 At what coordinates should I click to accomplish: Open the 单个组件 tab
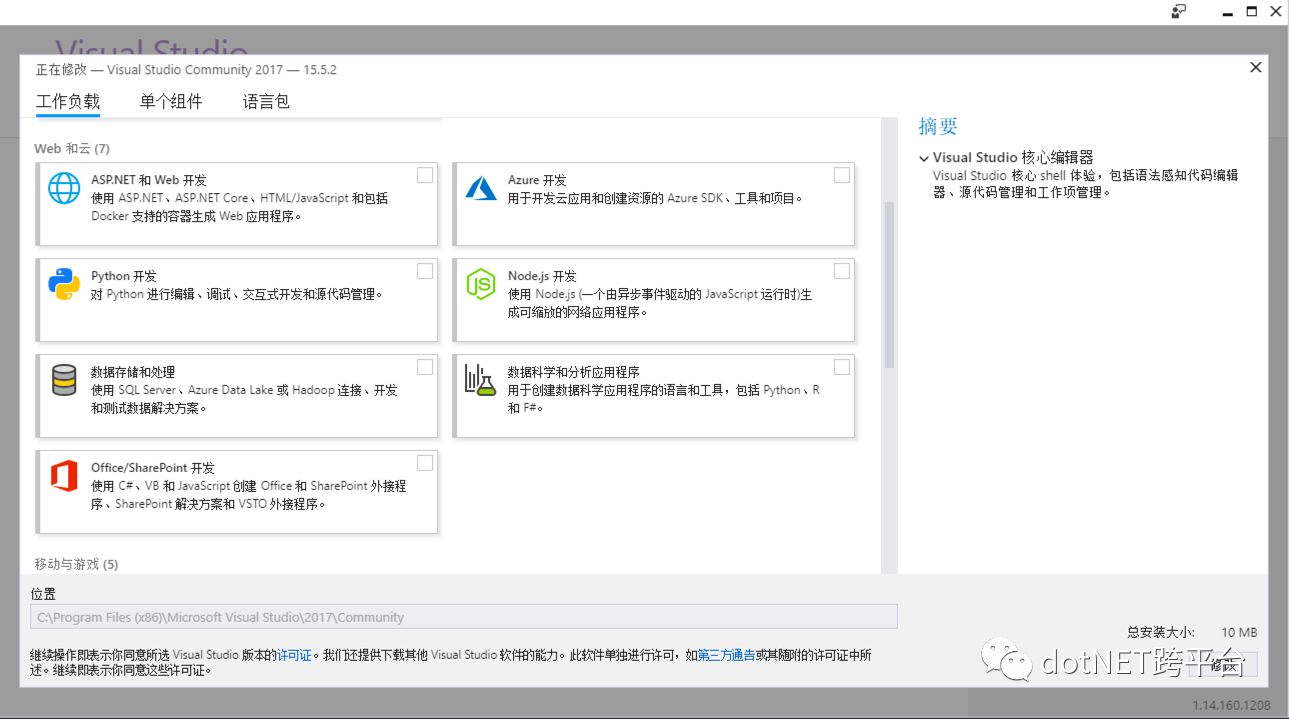[x=171, y=101]
